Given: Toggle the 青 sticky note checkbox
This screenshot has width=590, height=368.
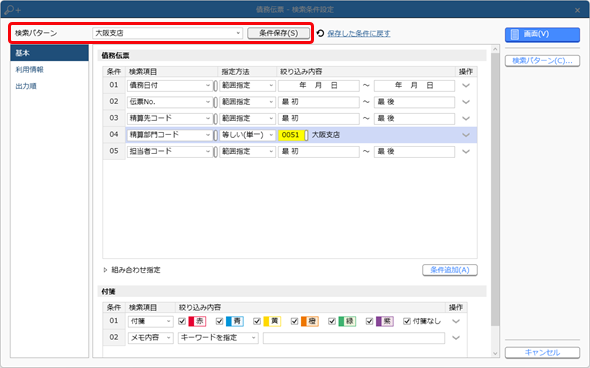Looking at the screenshot, I should point(220,321).
